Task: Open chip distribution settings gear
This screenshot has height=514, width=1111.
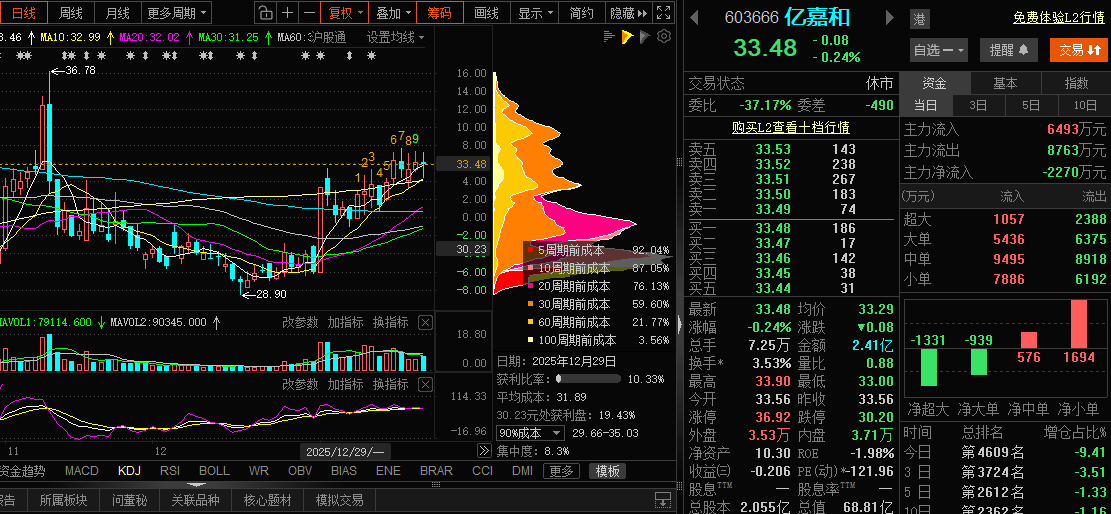Action: (663, 37)
